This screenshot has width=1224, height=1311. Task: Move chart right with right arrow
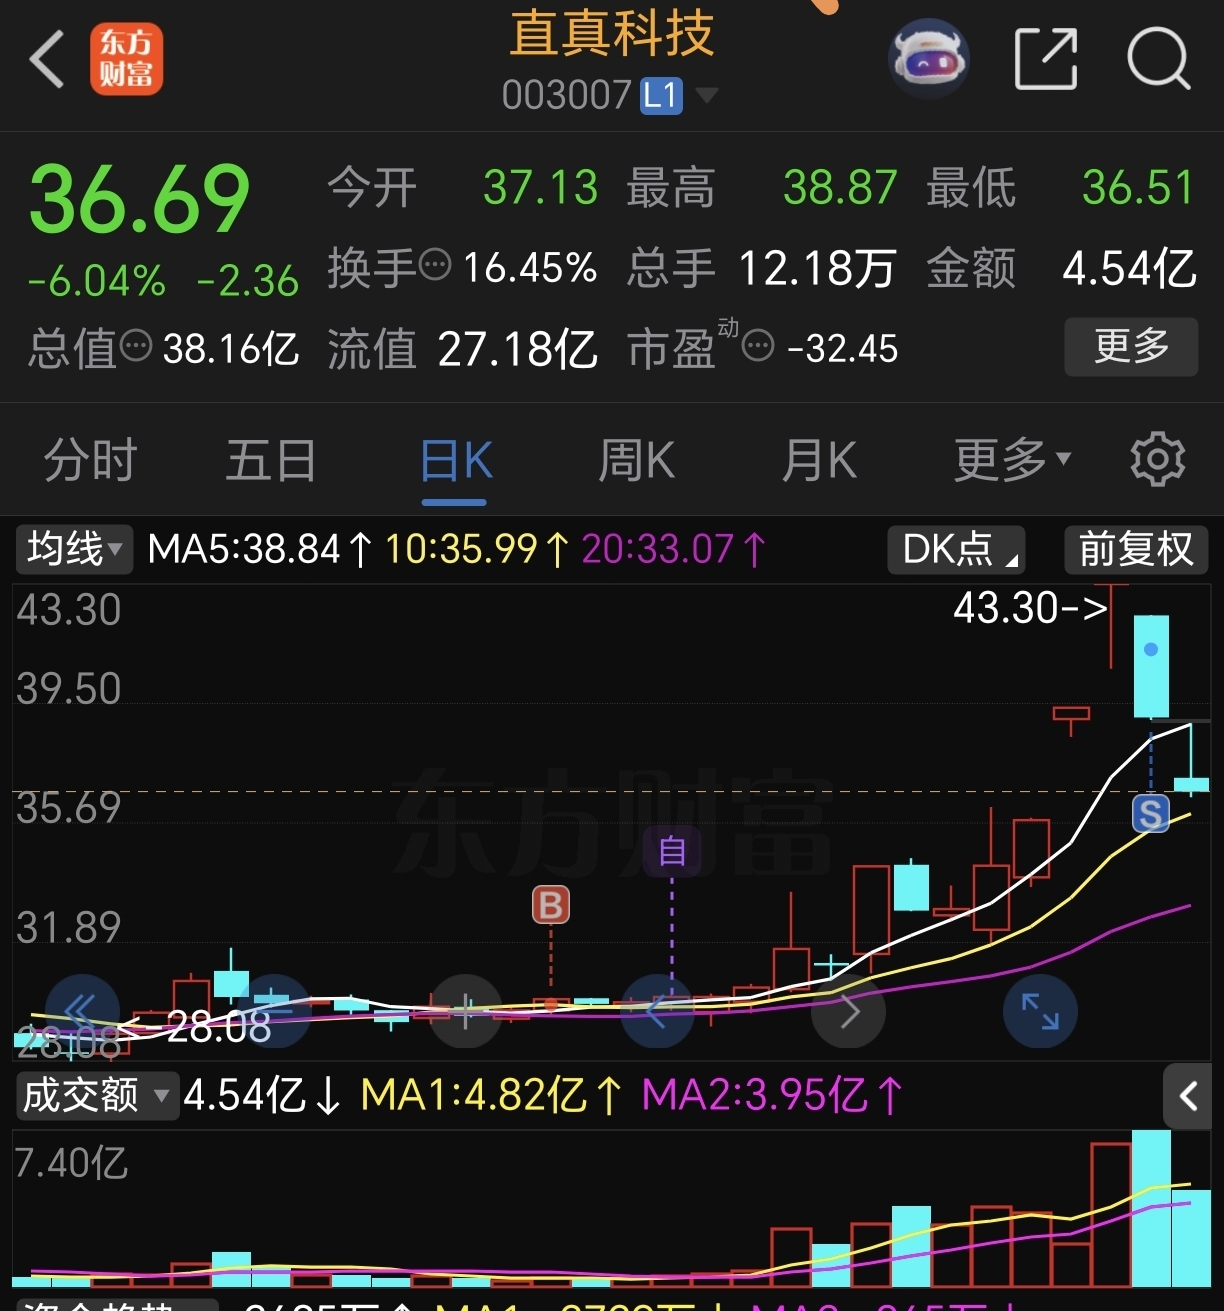point(848,1011)
